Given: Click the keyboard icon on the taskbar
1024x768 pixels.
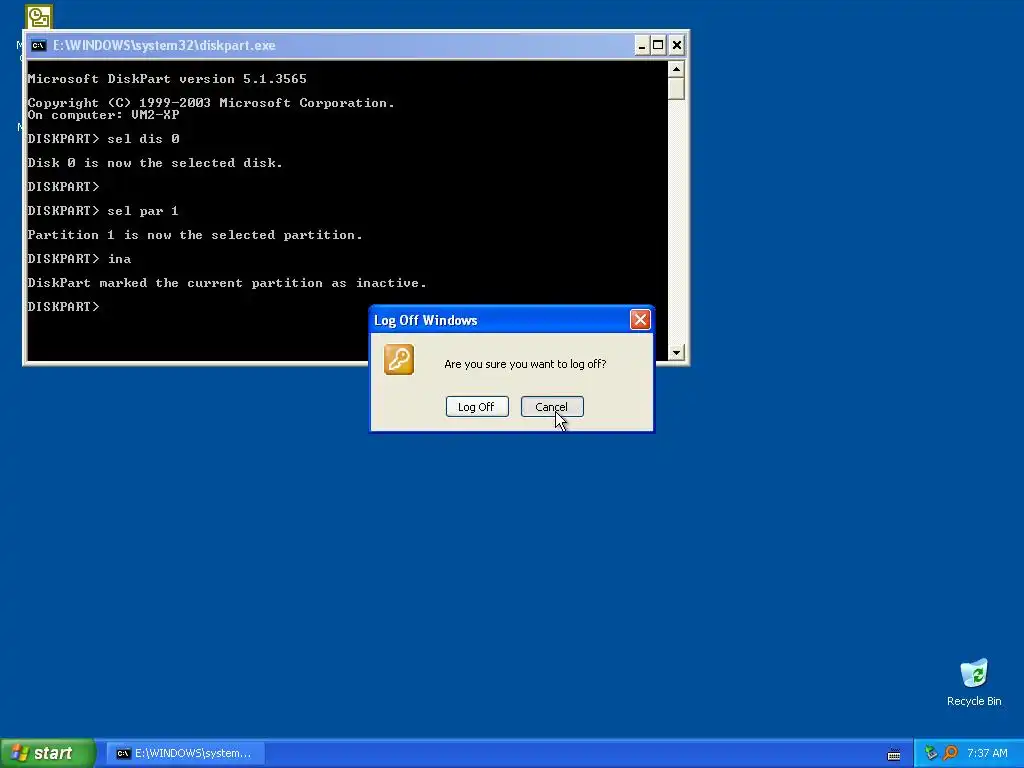Looking at the screenshot, I should (894, 754).
